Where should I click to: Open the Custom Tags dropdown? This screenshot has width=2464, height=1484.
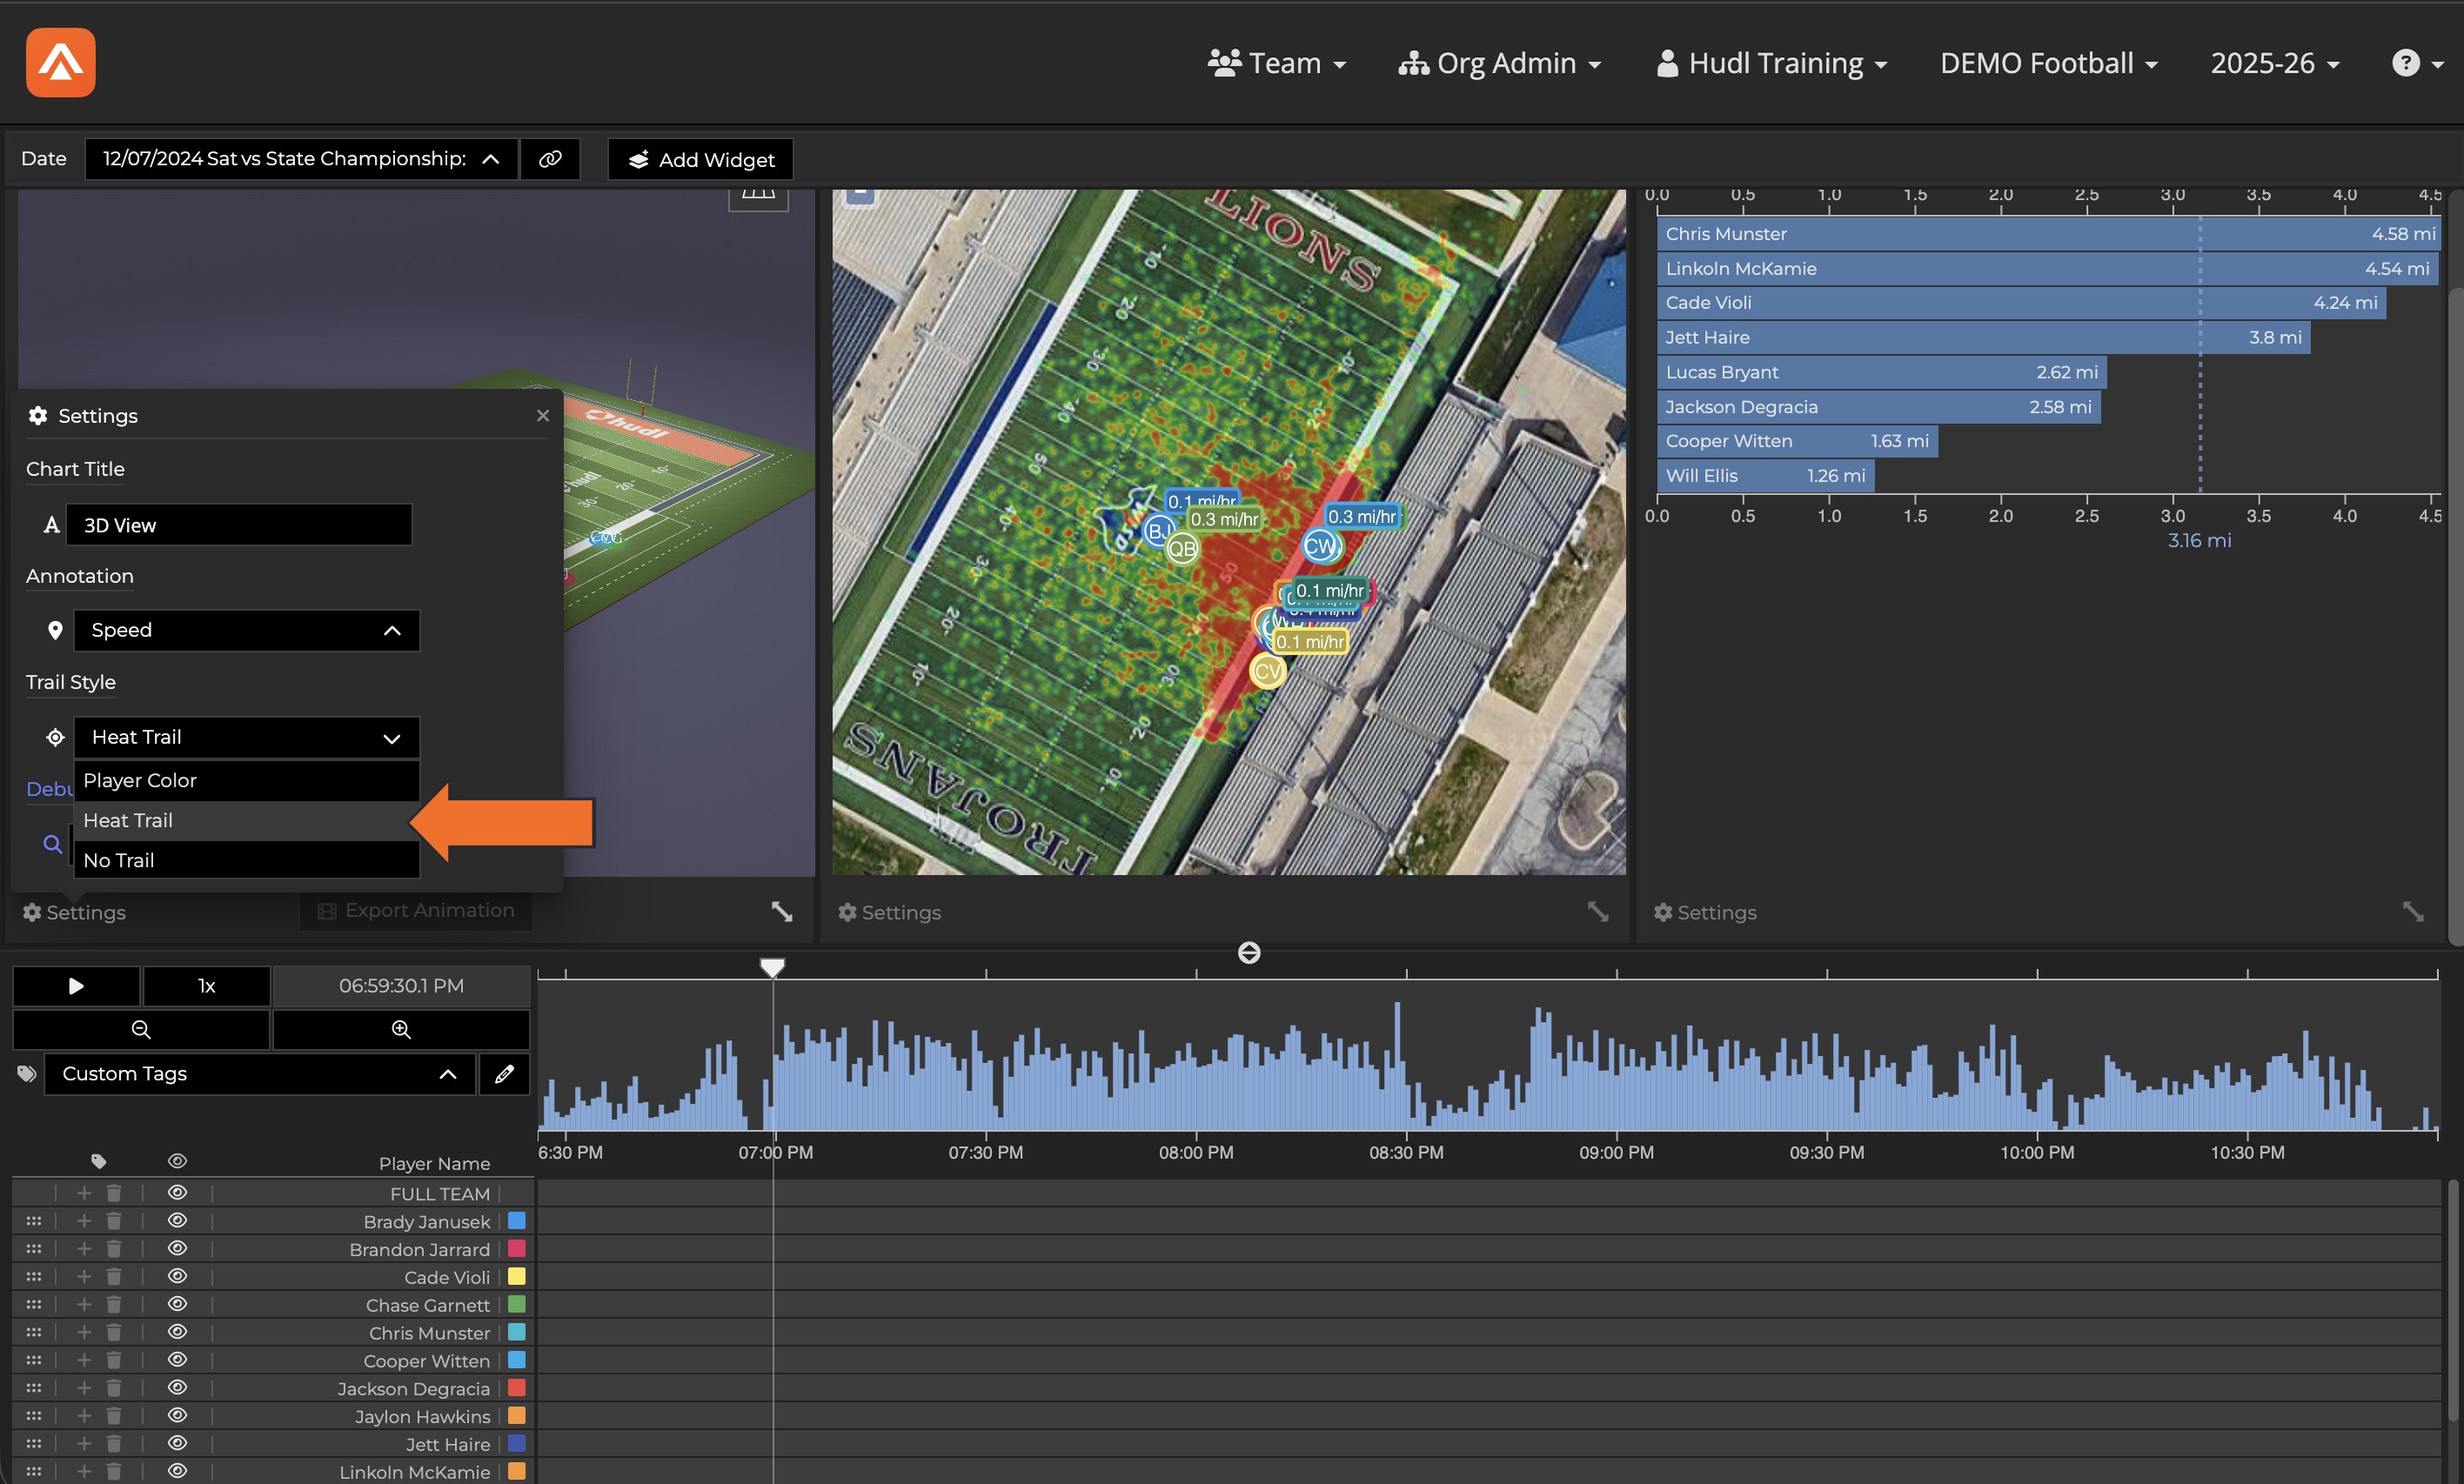point(260,1074)
